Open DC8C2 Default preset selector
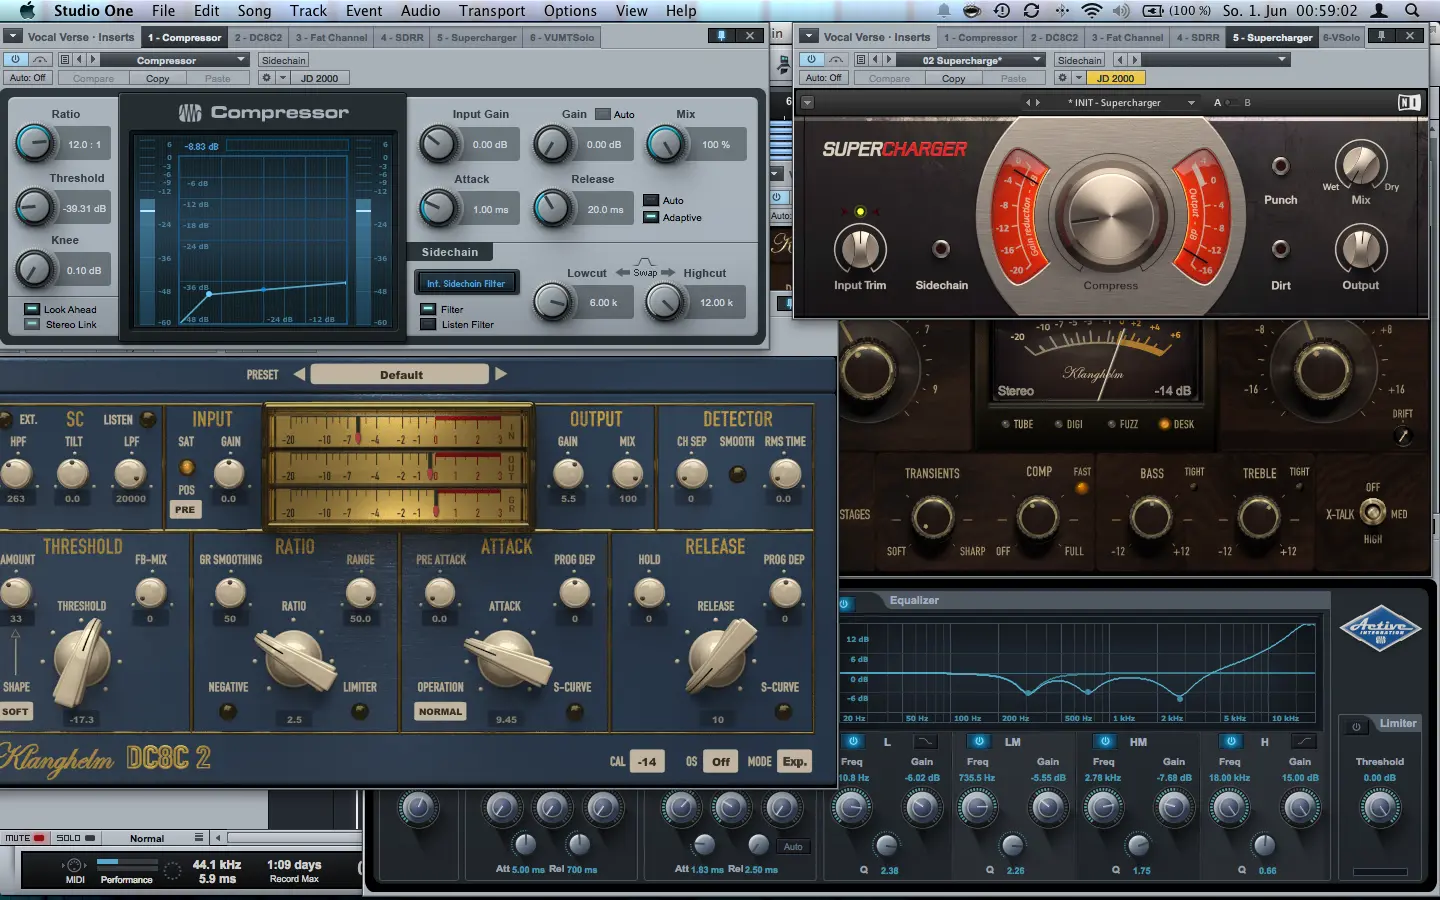Screen dimensions: 1440x900 point(400,374)
